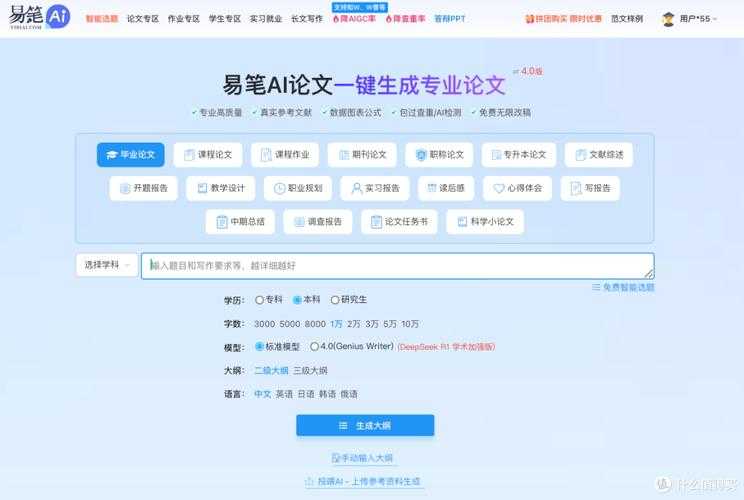Click the 手动输入大纲 link
744x500 pixels.
[x=363, y=458]
